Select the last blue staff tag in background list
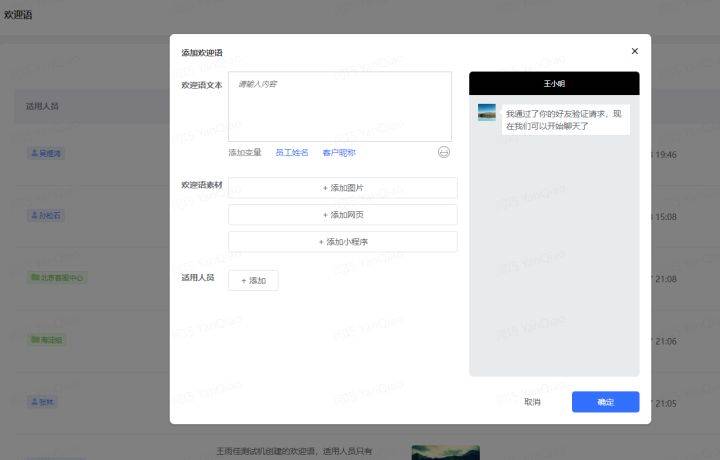Screen dimensions: 720x460 click(x=42, y=402)
